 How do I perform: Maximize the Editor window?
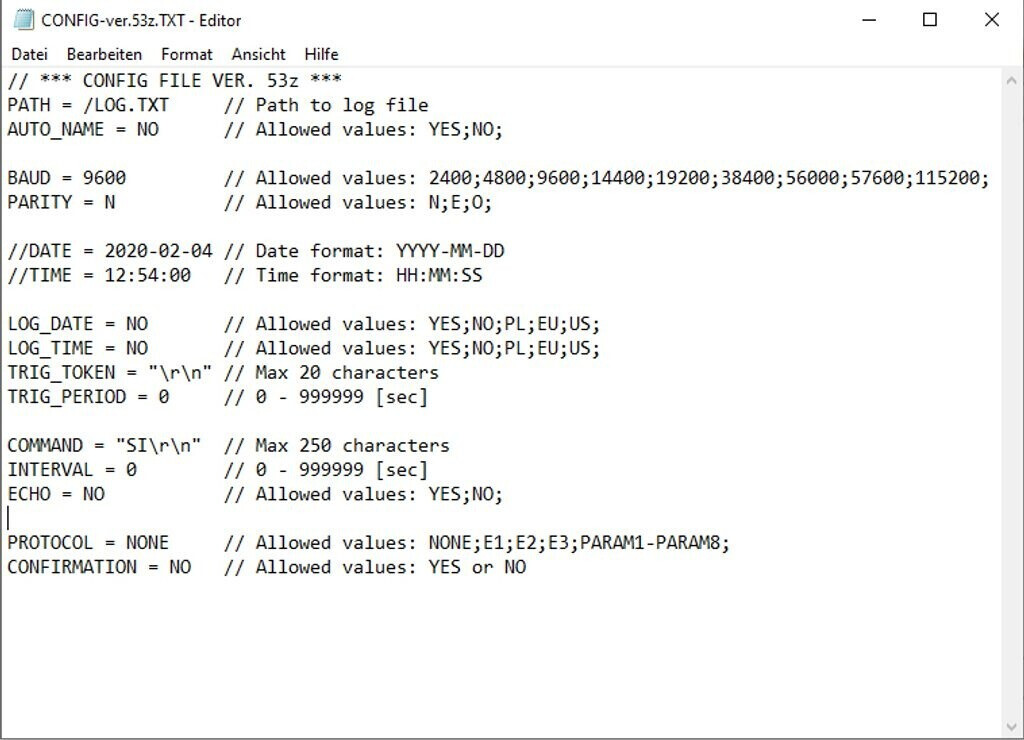930,20
